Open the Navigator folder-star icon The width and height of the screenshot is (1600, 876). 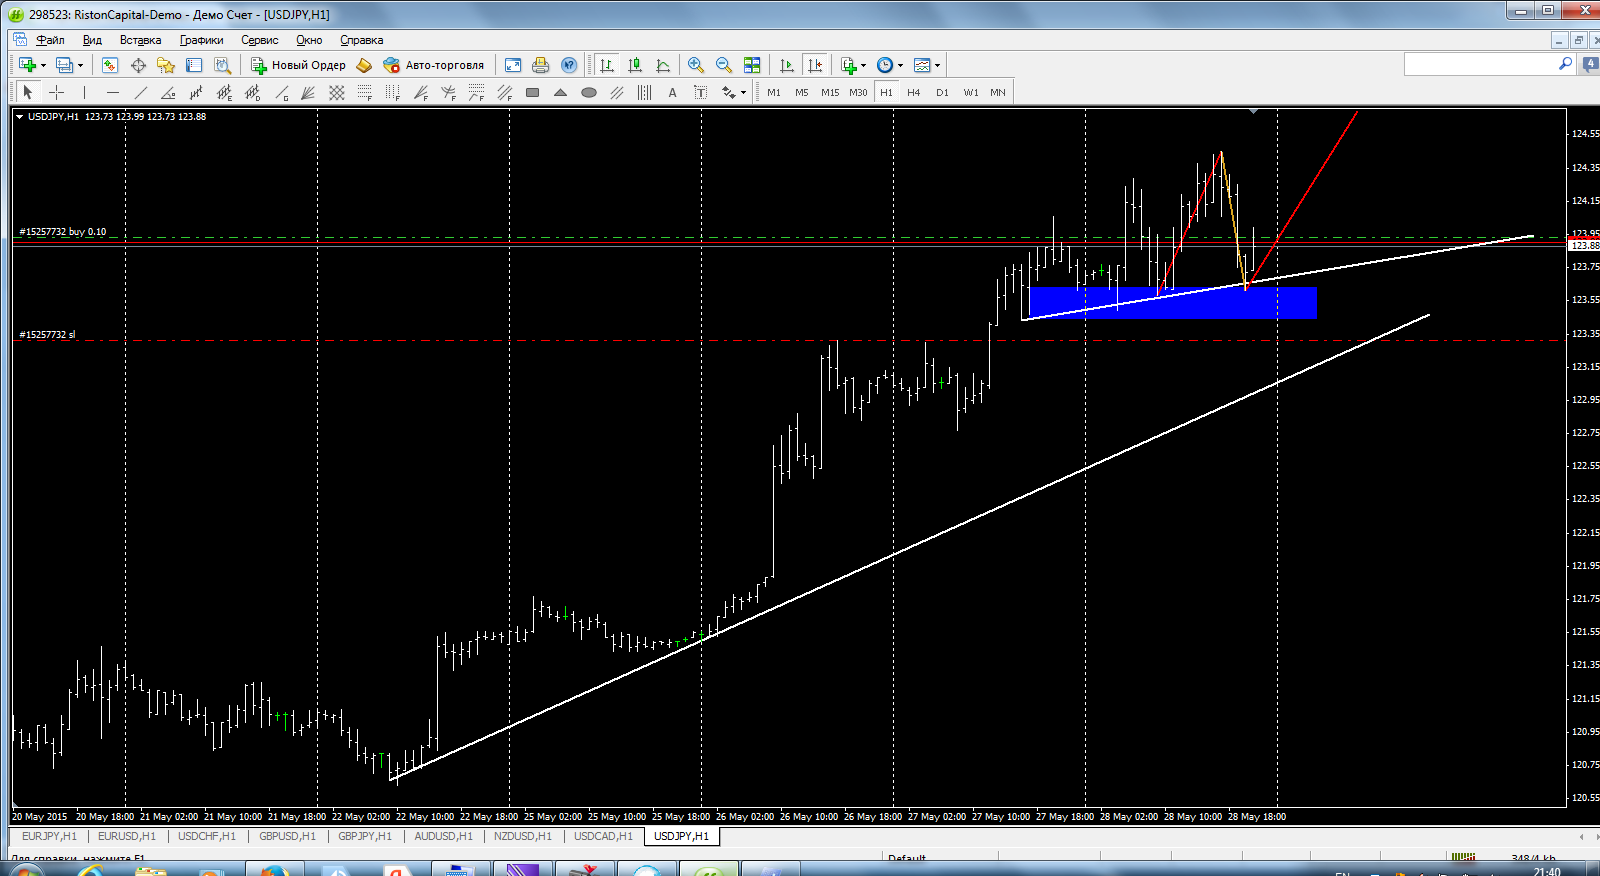click(166, 65)
